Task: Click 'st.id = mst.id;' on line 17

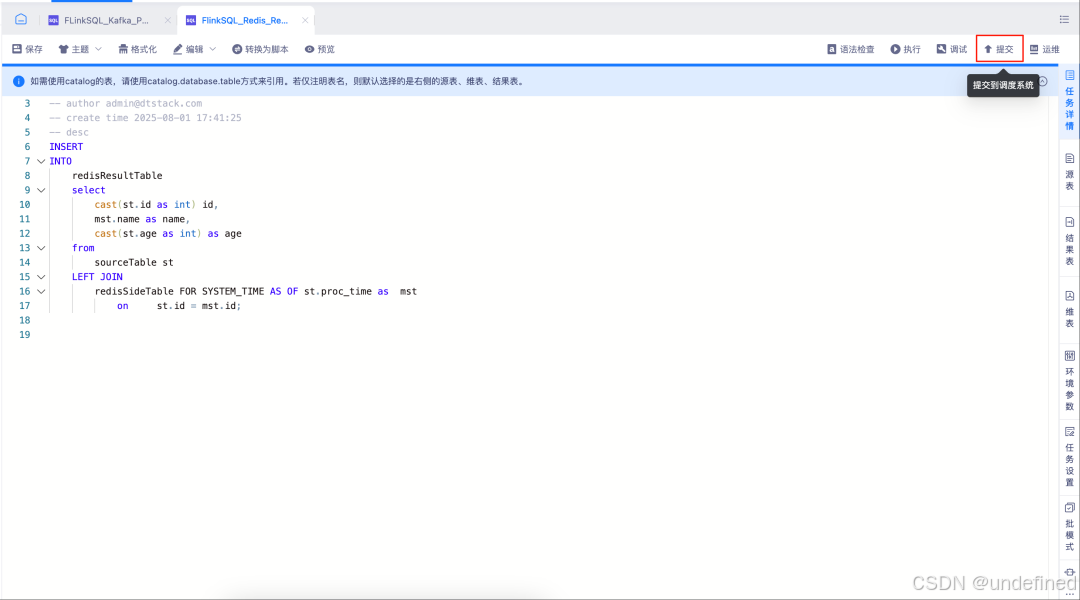Action: pyautogui.click(x=198, y=306)
